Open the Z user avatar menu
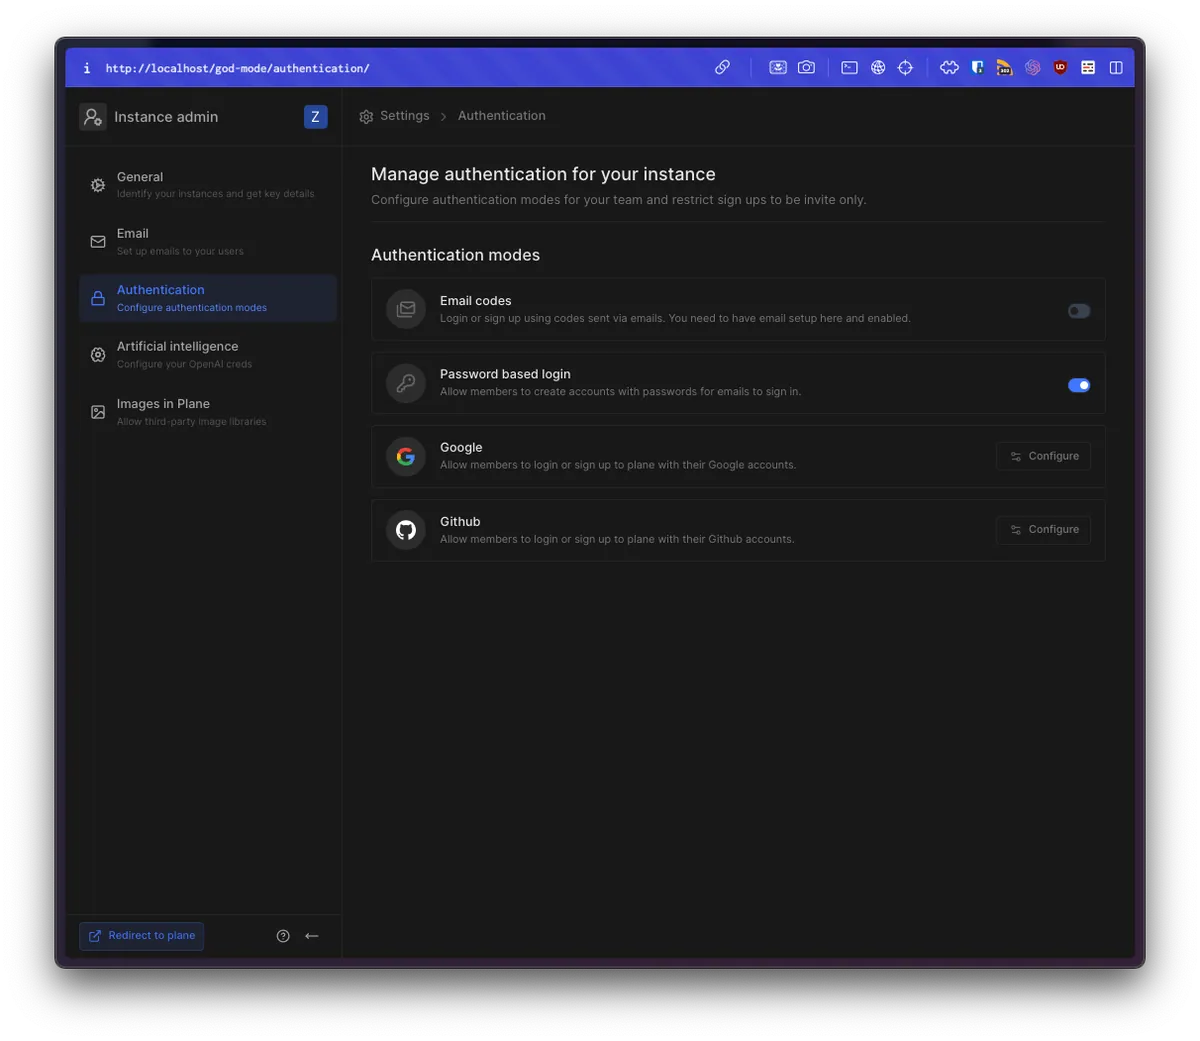 pos(315,117)
